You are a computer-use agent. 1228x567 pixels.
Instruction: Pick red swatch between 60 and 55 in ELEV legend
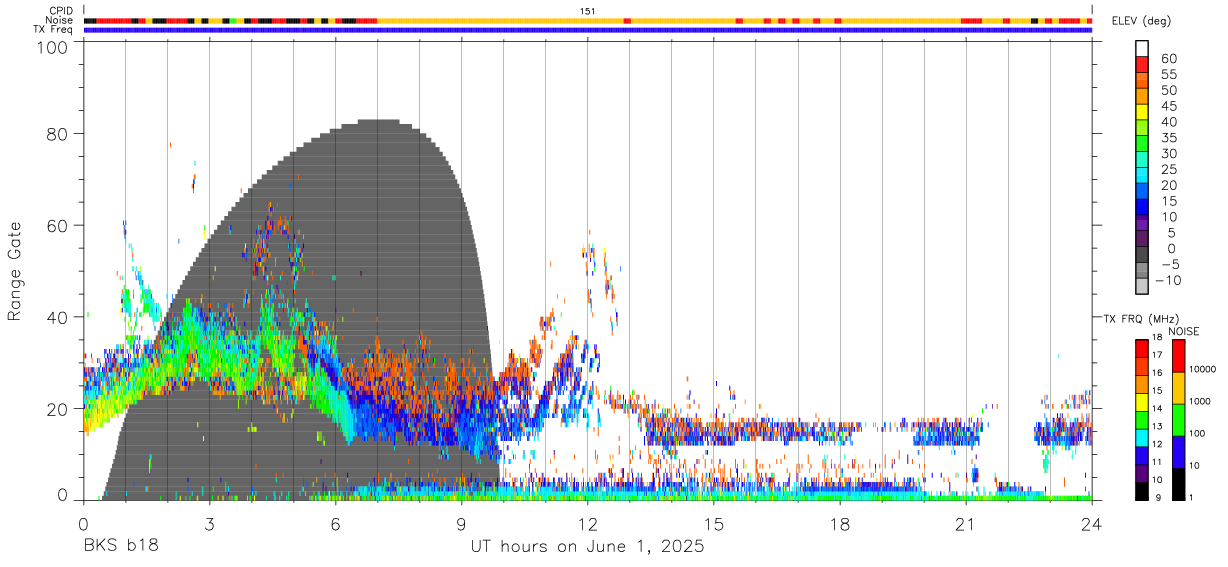[x=1142, y=66]
